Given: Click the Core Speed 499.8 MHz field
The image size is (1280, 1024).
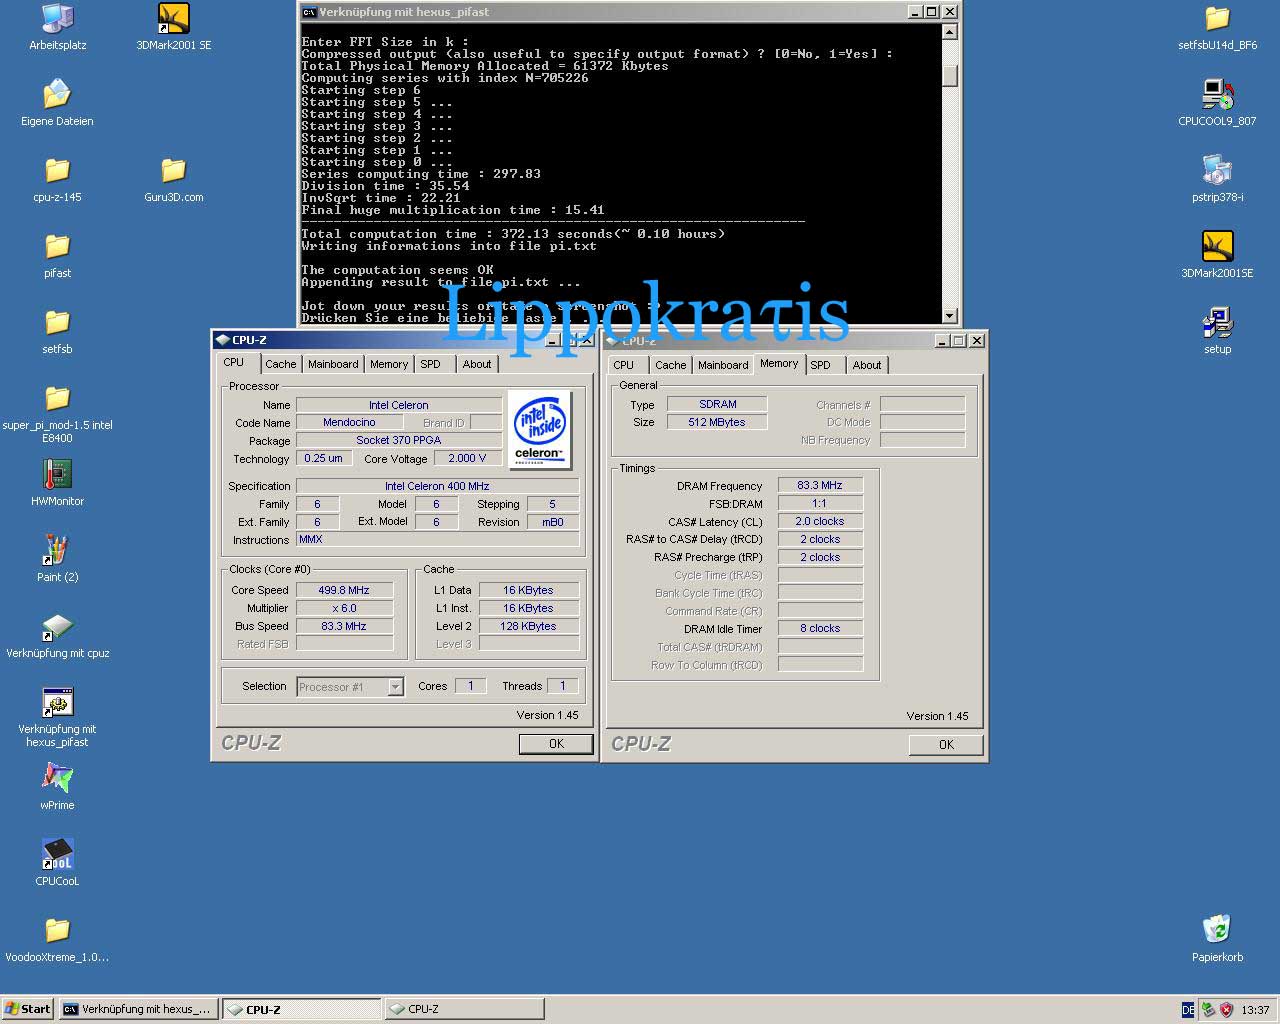Looking at the screenshot, I should (344, 590).
